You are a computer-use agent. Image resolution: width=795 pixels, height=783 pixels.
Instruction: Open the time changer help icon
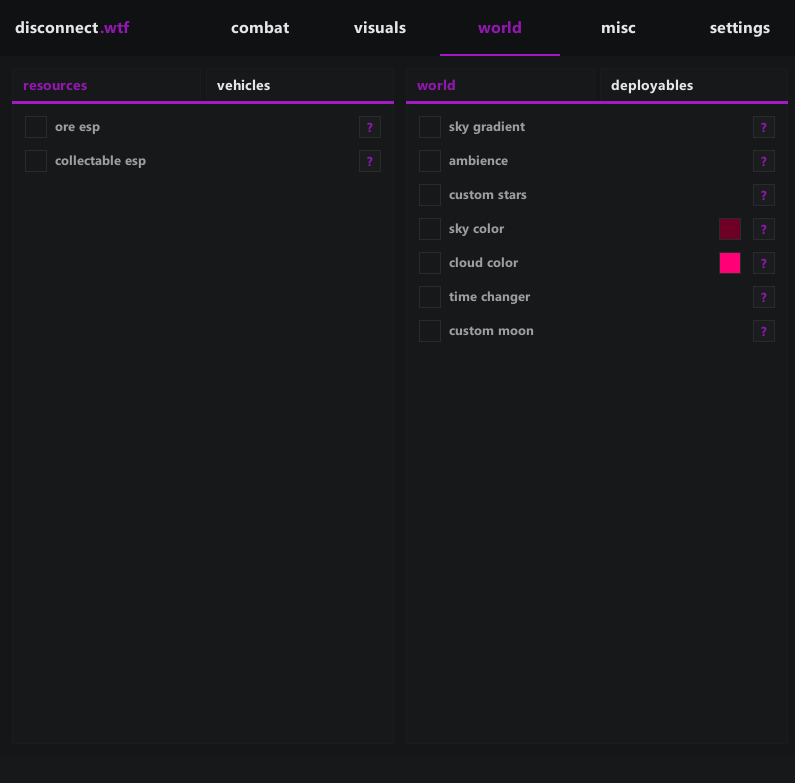pyautogui.click(x=764, y=297)
